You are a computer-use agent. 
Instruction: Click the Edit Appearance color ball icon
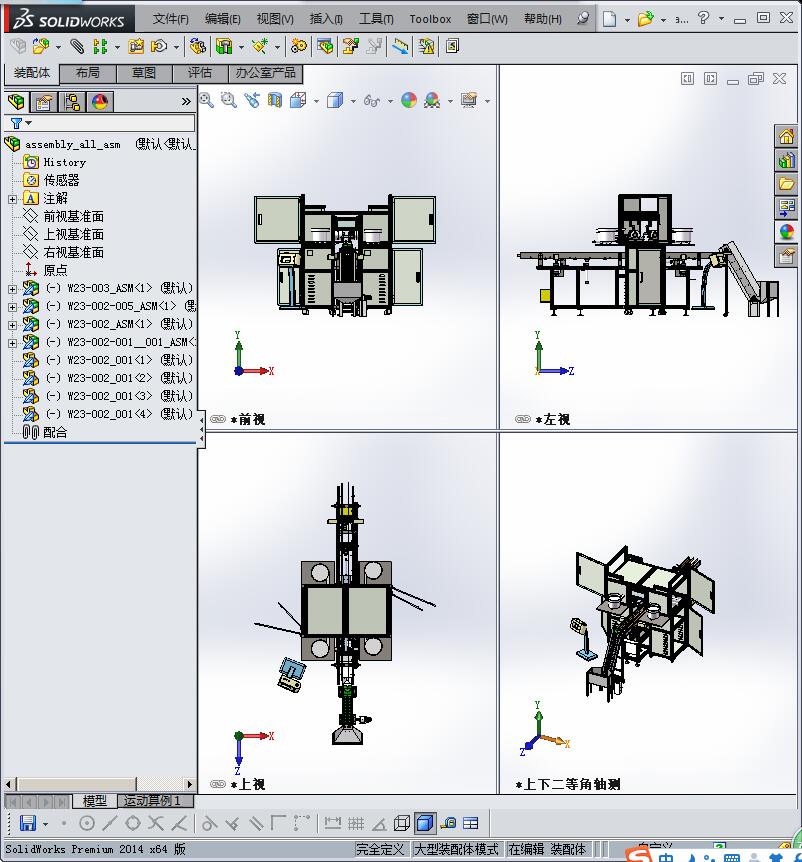coord(409,100)
